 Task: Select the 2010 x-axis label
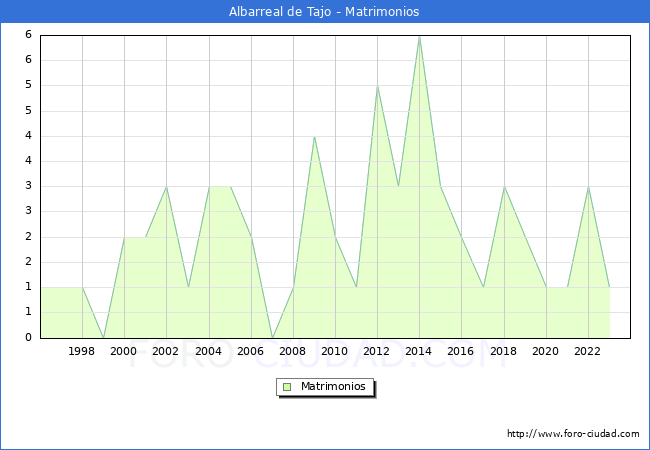pyautogui.click(x=335, y=351)
